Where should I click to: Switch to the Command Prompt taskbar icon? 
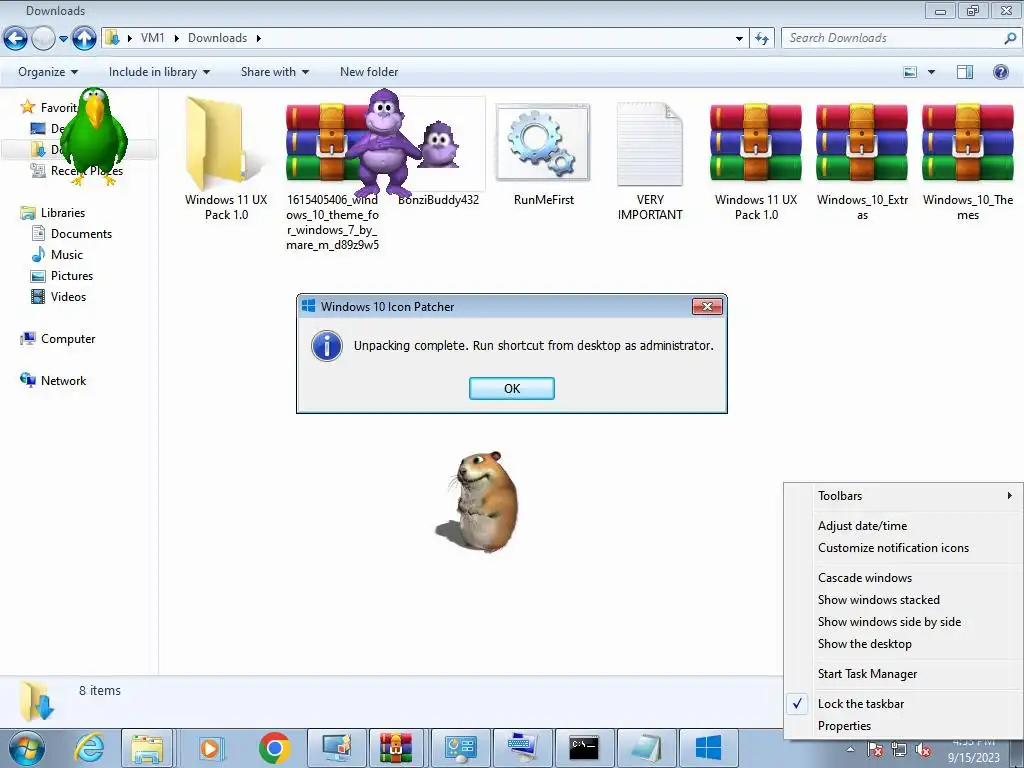coord(583,748)
